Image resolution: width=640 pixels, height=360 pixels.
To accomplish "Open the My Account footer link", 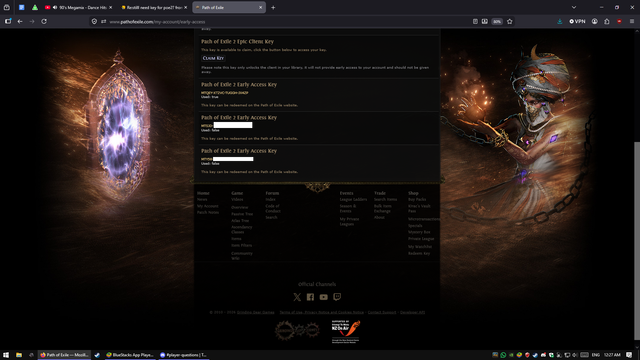I will (208, 206).
